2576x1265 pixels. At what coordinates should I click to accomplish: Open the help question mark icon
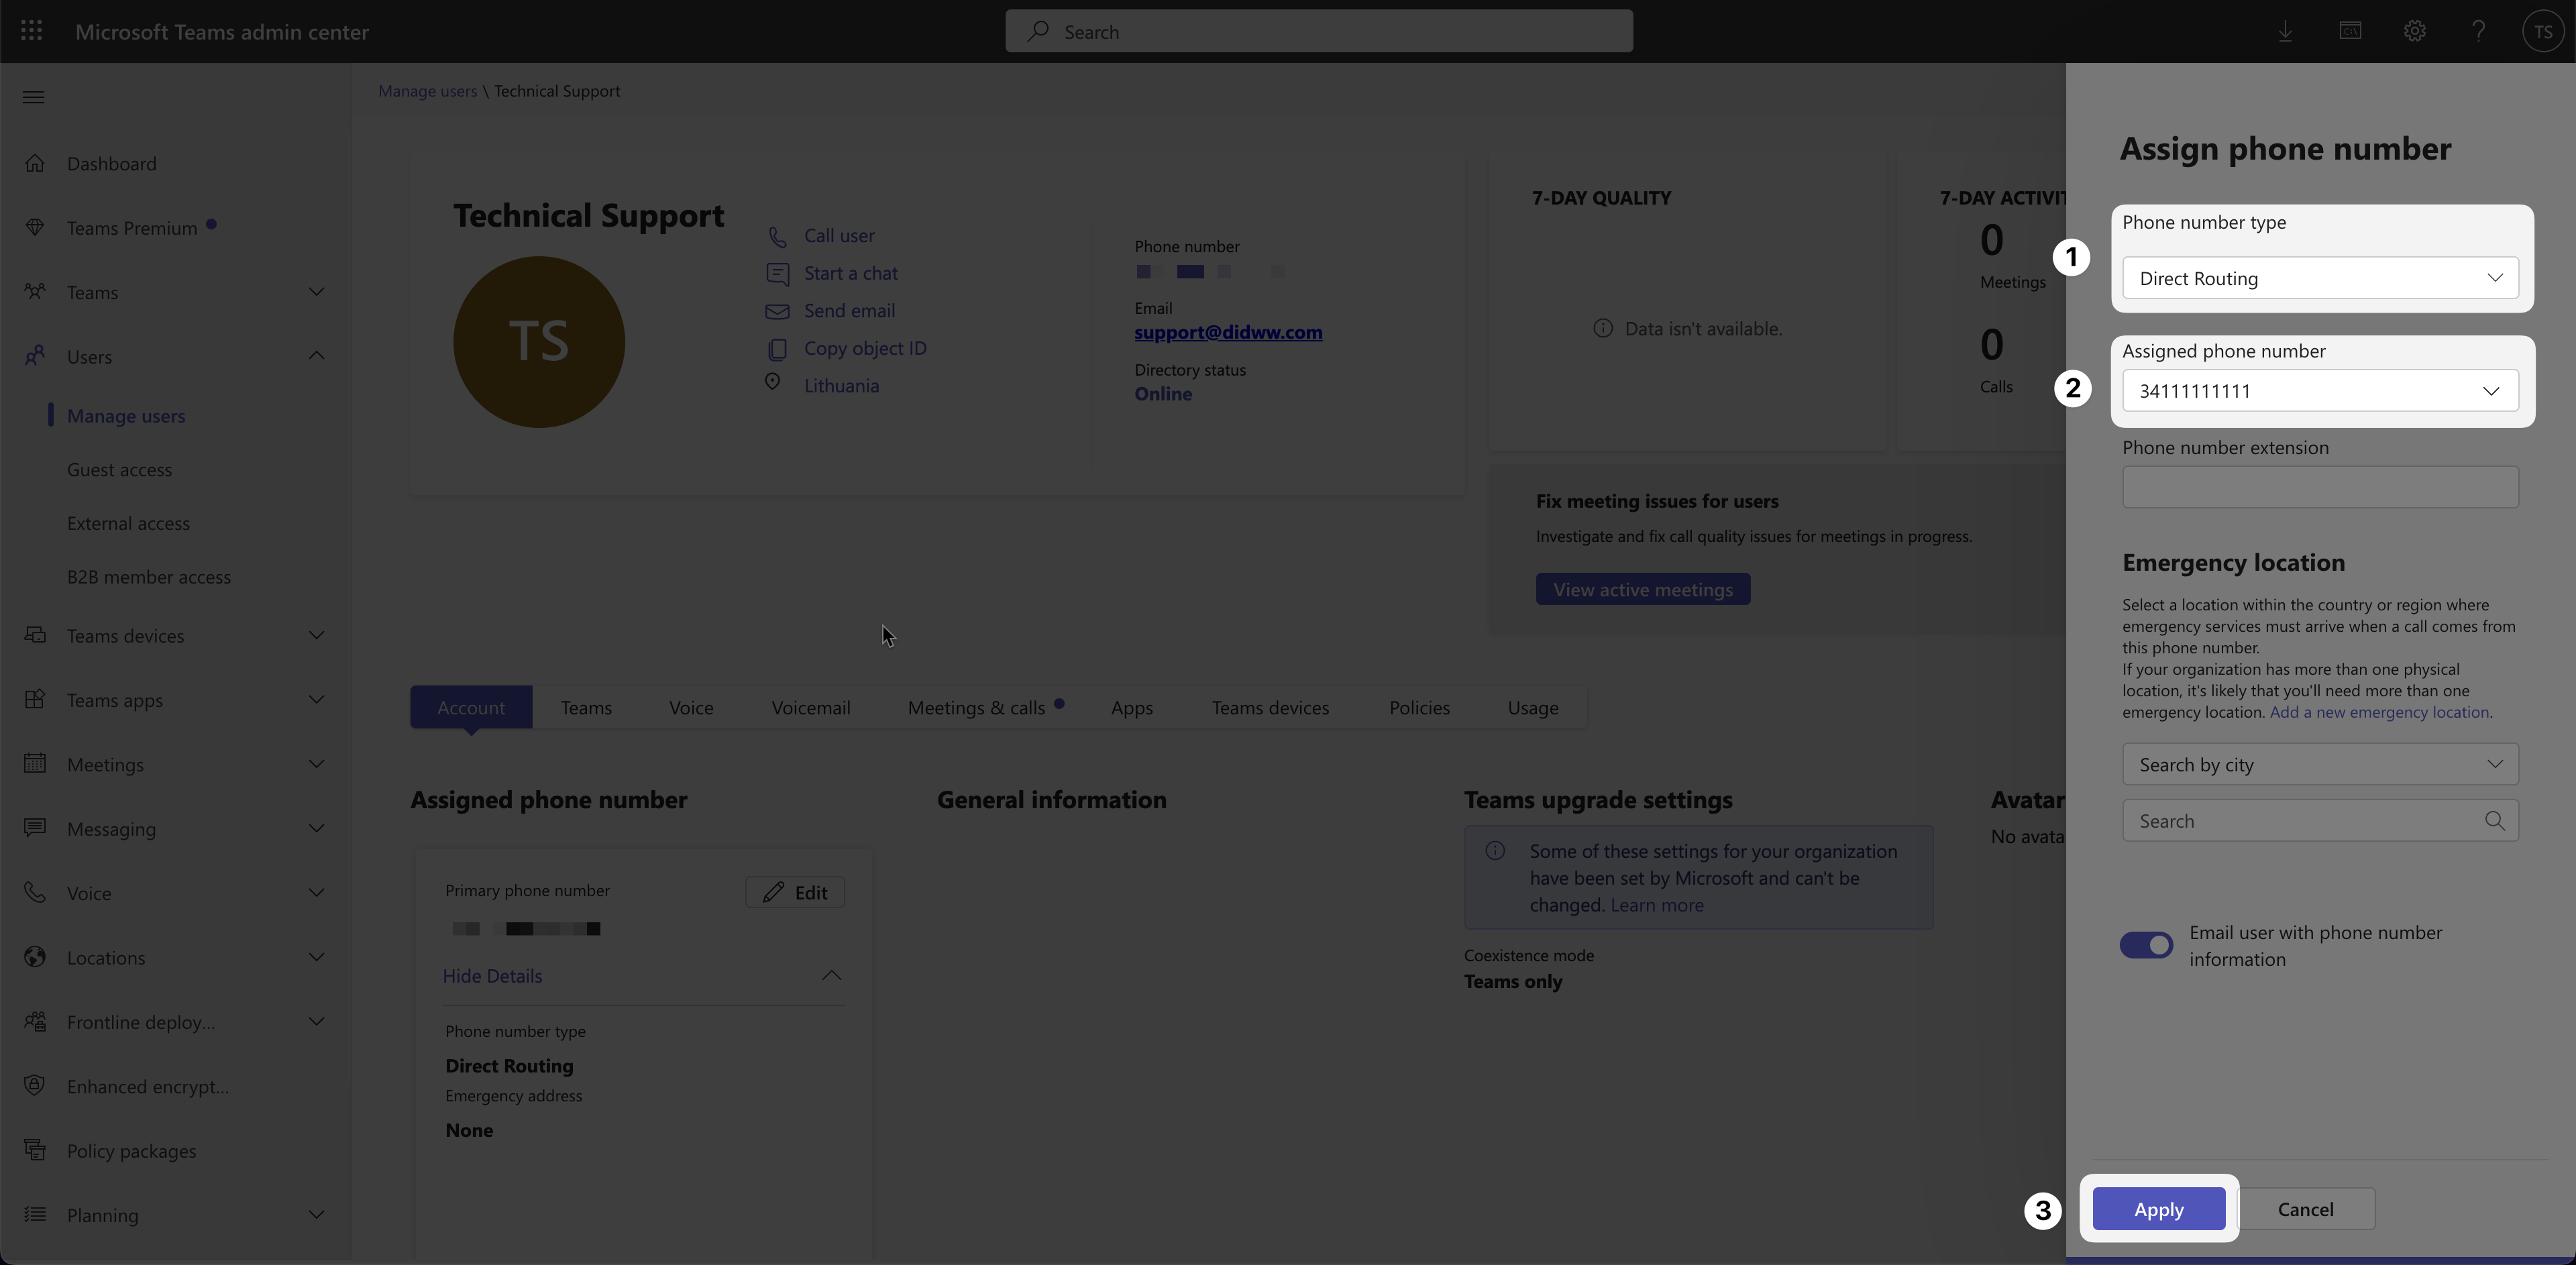click(x=2478, y=31)
